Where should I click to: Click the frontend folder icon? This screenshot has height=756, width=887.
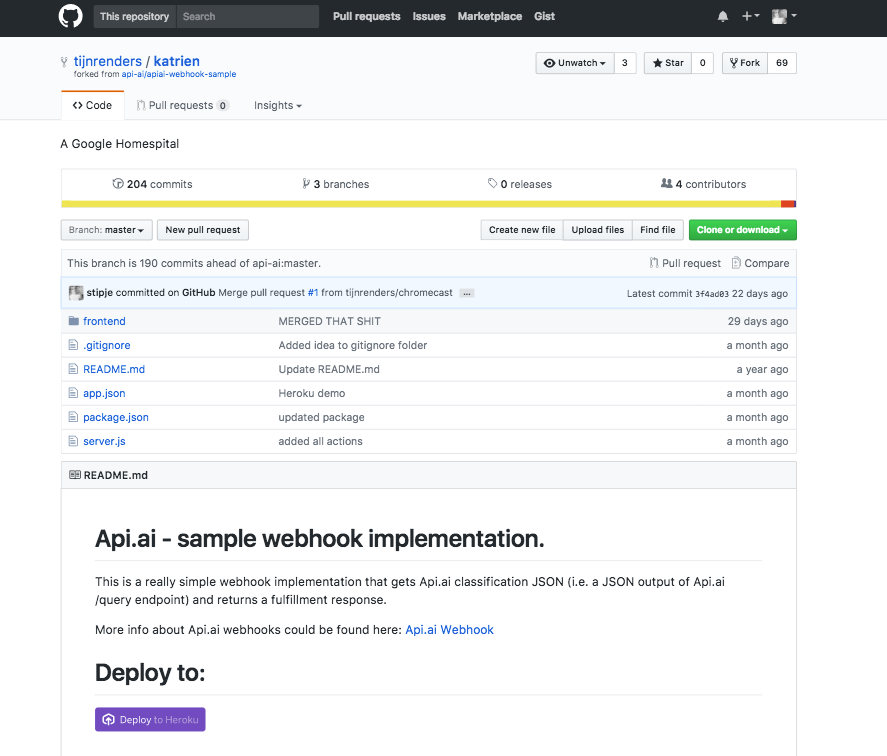point(73,321)
